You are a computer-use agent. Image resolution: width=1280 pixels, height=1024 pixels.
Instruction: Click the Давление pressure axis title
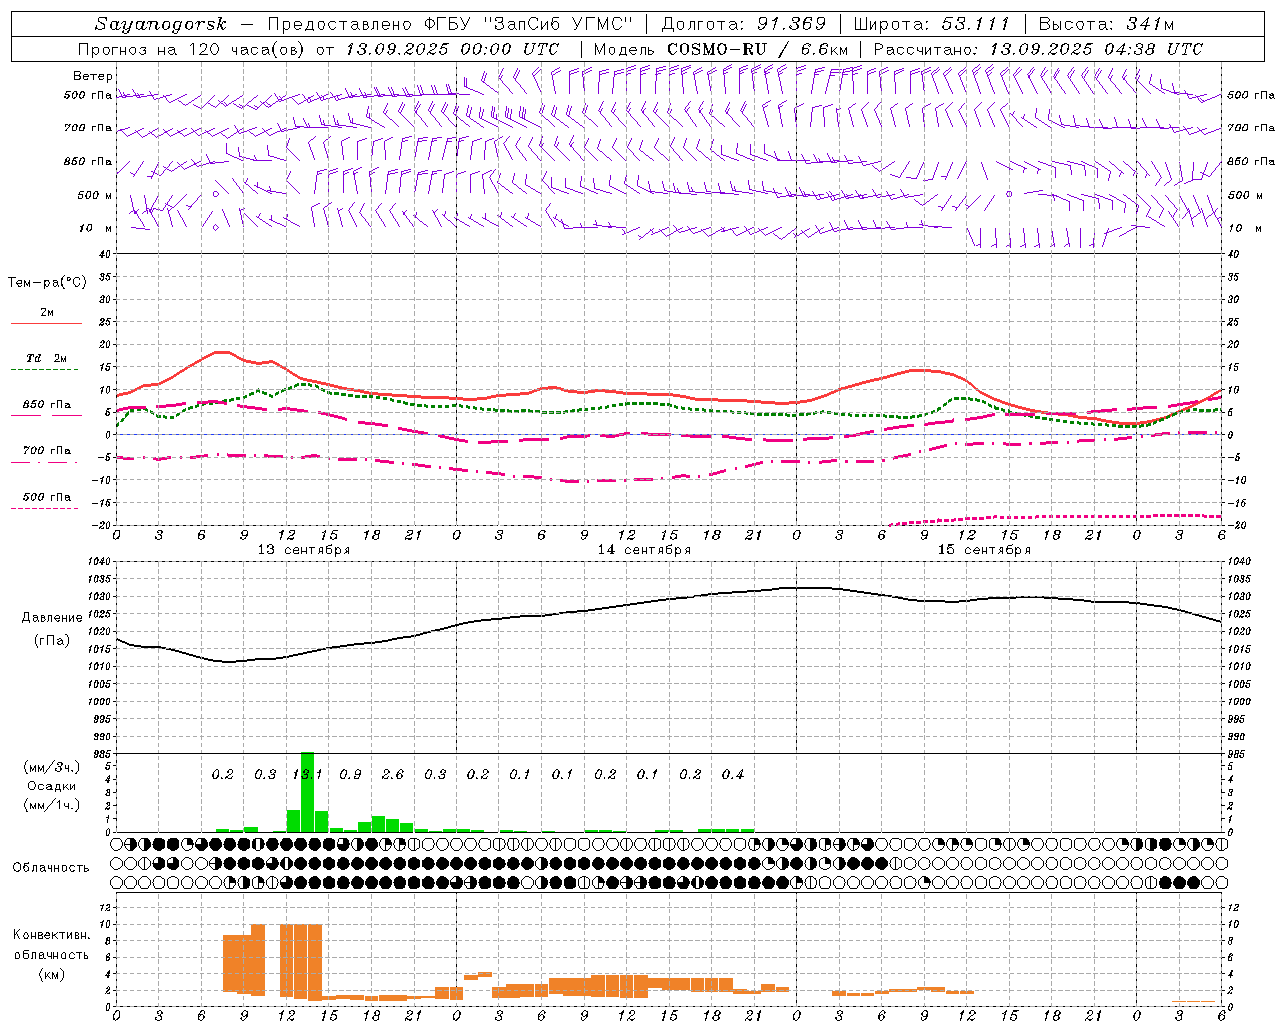coord(52,617)
